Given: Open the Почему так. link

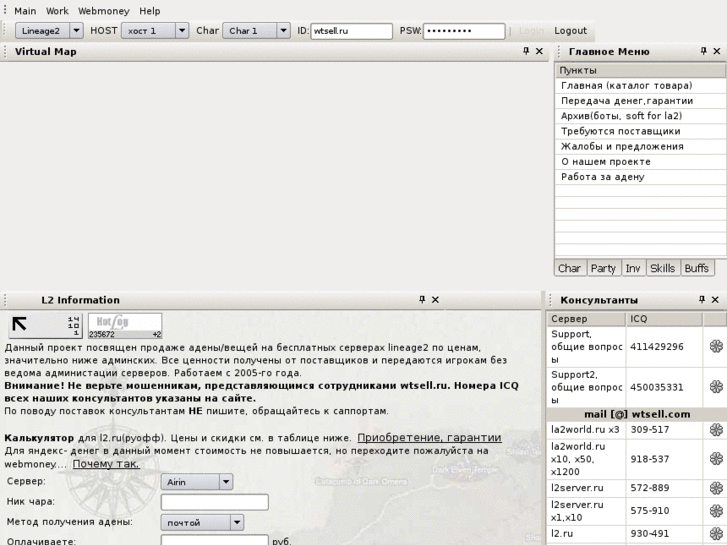Looking at the screenshot, I should pos(106,464).
